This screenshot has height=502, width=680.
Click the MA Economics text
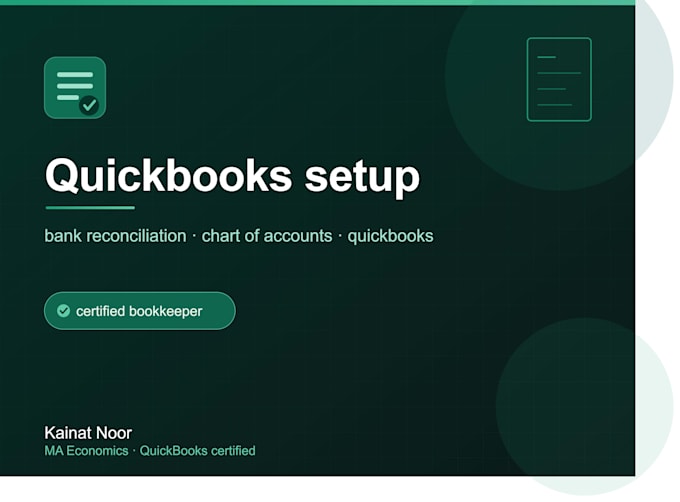(x=86, y=451)
